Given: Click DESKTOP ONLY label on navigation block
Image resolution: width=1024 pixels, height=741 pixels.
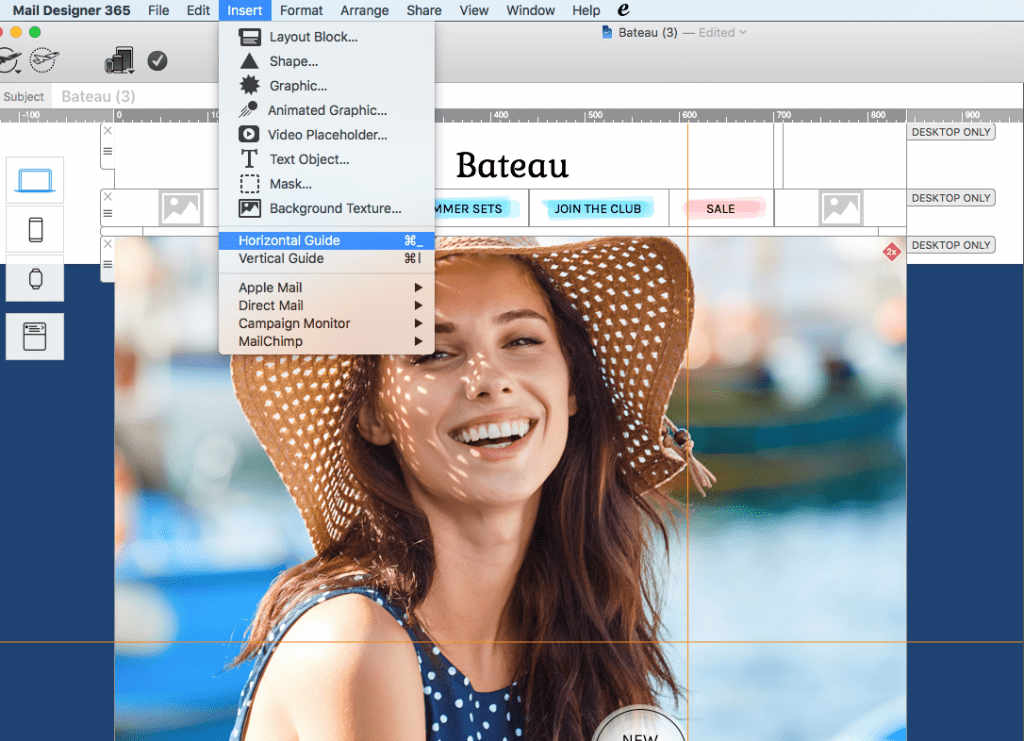Looking at the screenshot, I should tap(951, 198).
